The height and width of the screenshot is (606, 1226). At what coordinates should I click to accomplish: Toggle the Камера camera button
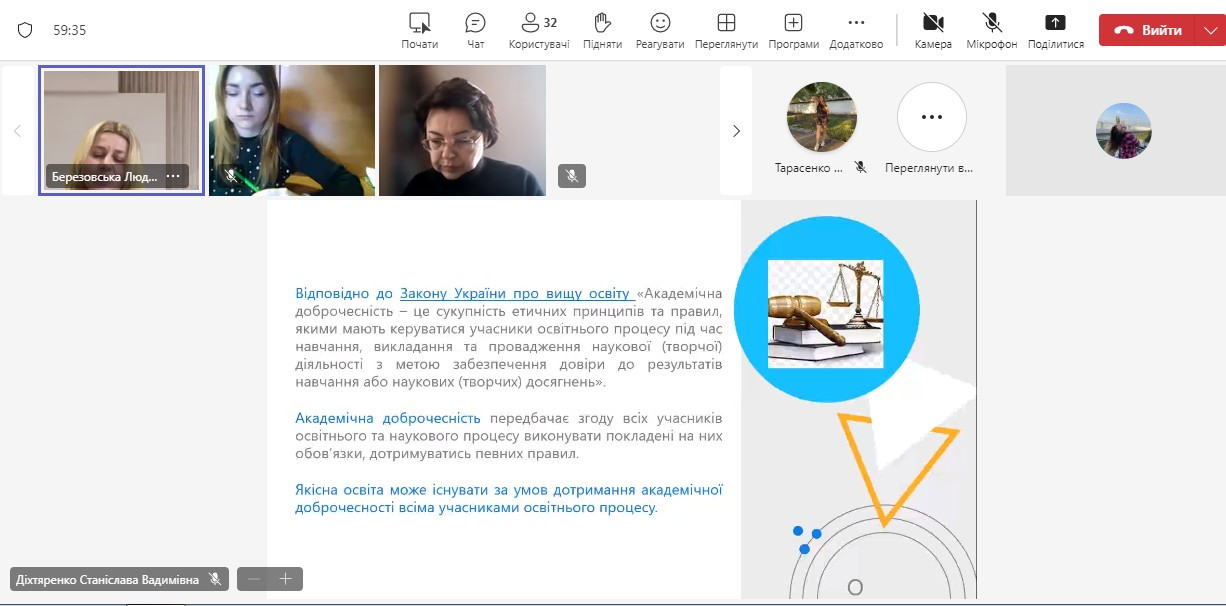(933, 31)
